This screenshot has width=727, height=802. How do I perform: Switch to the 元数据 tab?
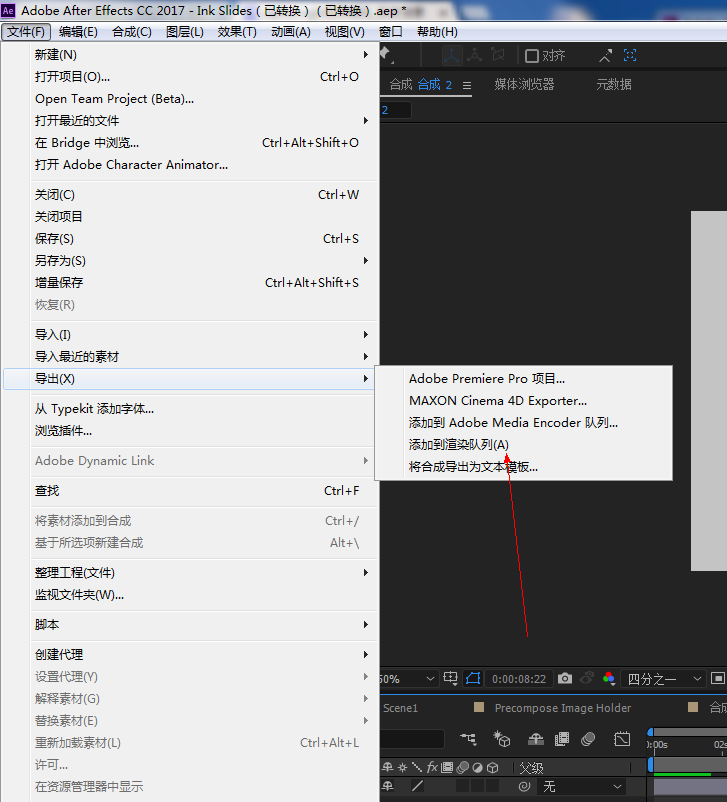[613, 84]
